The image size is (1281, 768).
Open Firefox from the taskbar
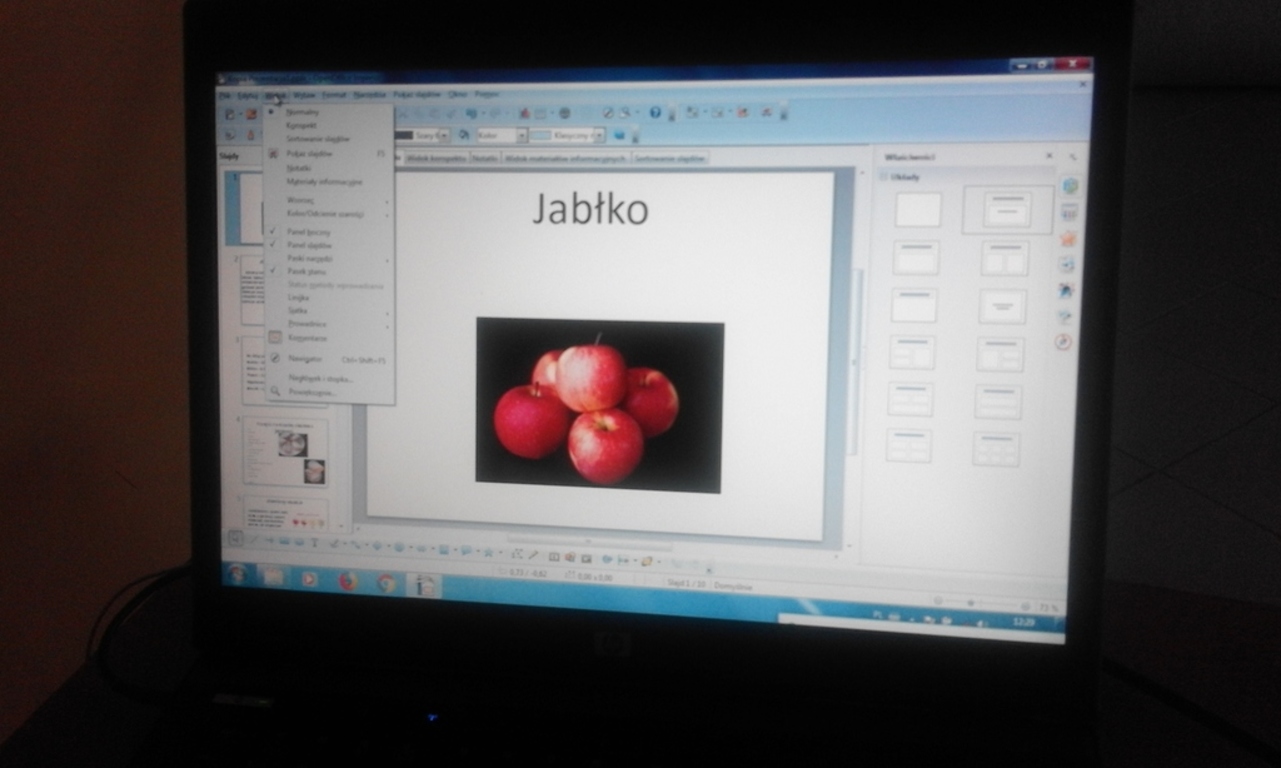pos(348,580)
